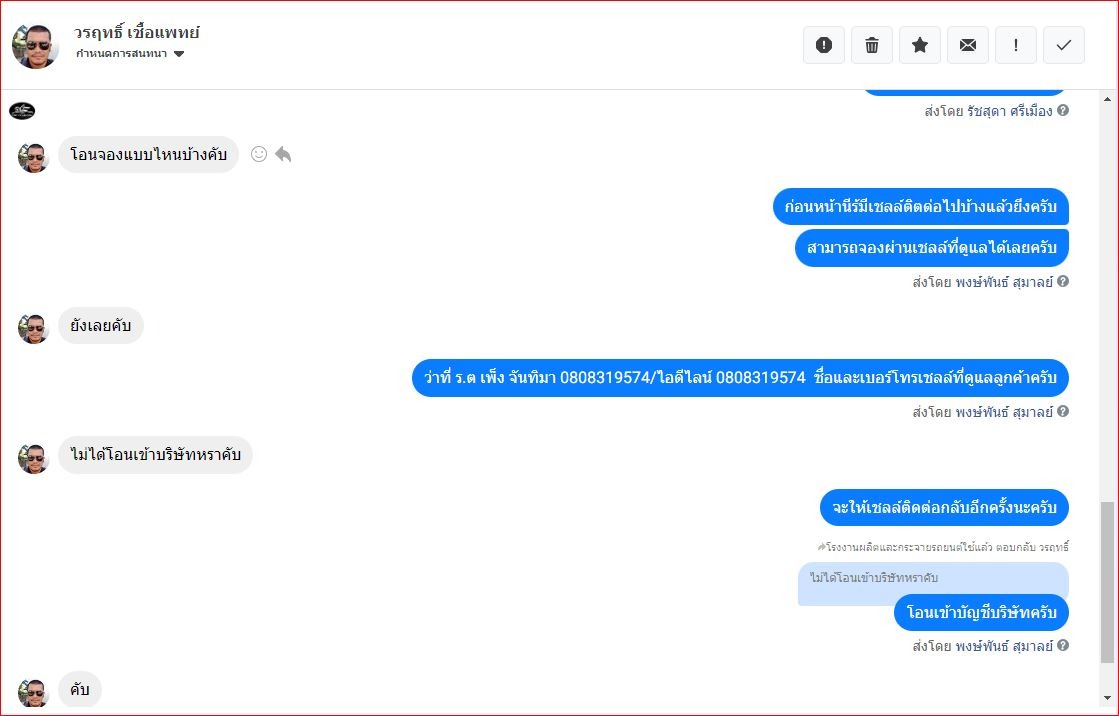Delete conversation using the trash icon
This screenshot has height=716, width=1119.
[871, 45]
